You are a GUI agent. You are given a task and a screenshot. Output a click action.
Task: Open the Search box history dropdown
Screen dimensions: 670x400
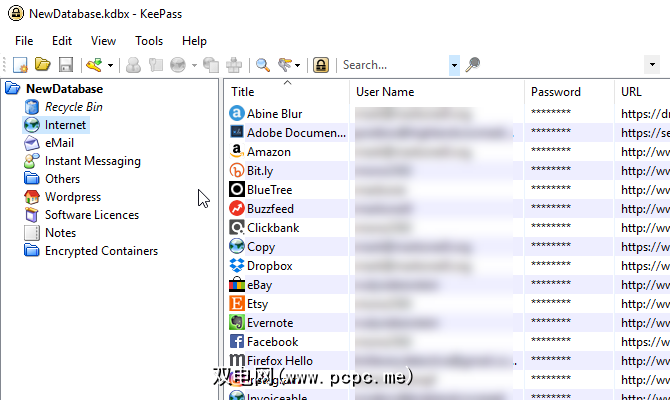[x=454, y=65]
